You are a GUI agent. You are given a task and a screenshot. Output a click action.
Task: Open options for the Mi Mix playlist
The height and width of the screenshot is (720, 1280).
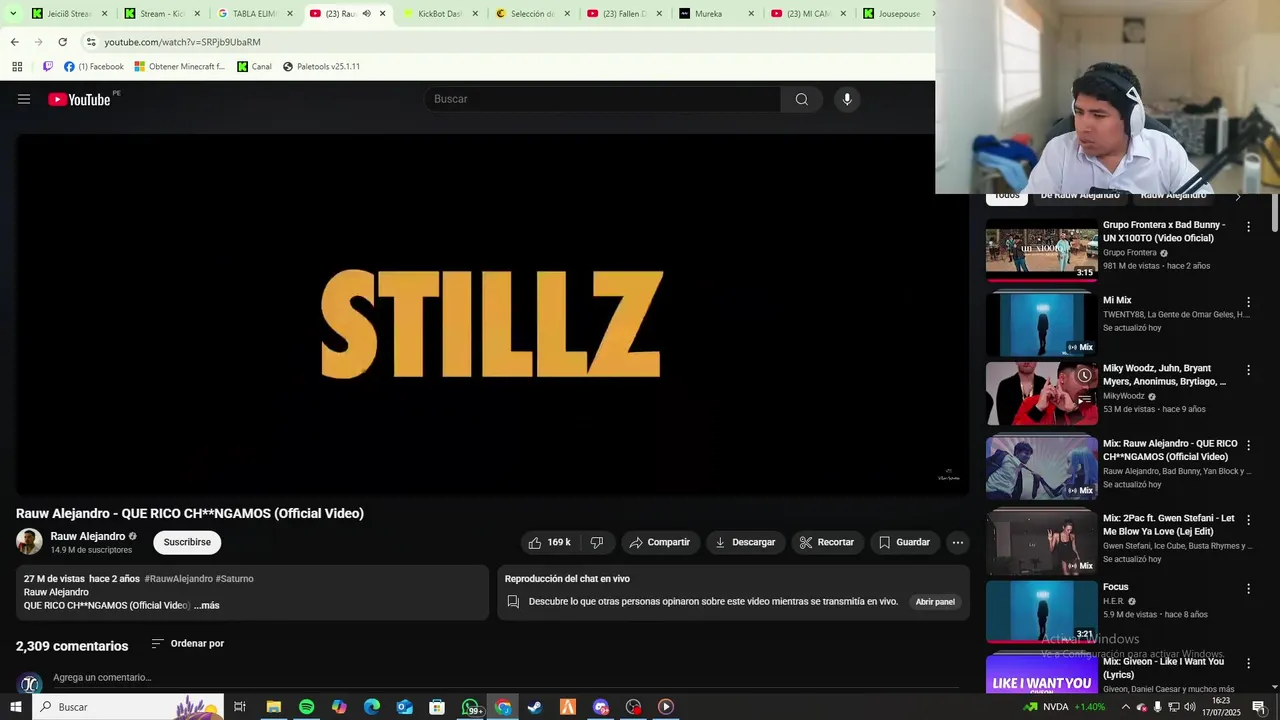click(x=1248, y=302)
